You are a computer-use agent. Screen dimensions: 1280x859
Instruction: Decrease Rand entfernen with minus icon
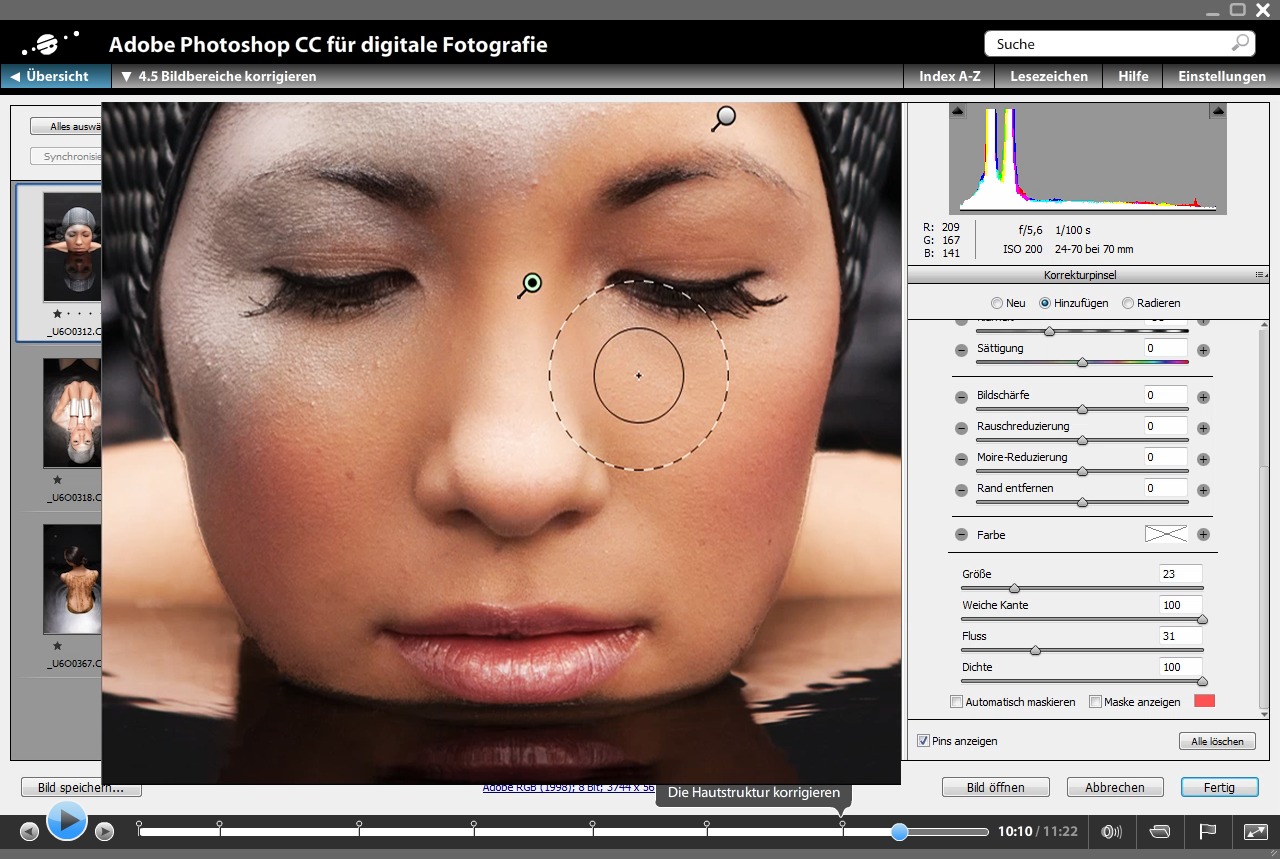[961, 490]
